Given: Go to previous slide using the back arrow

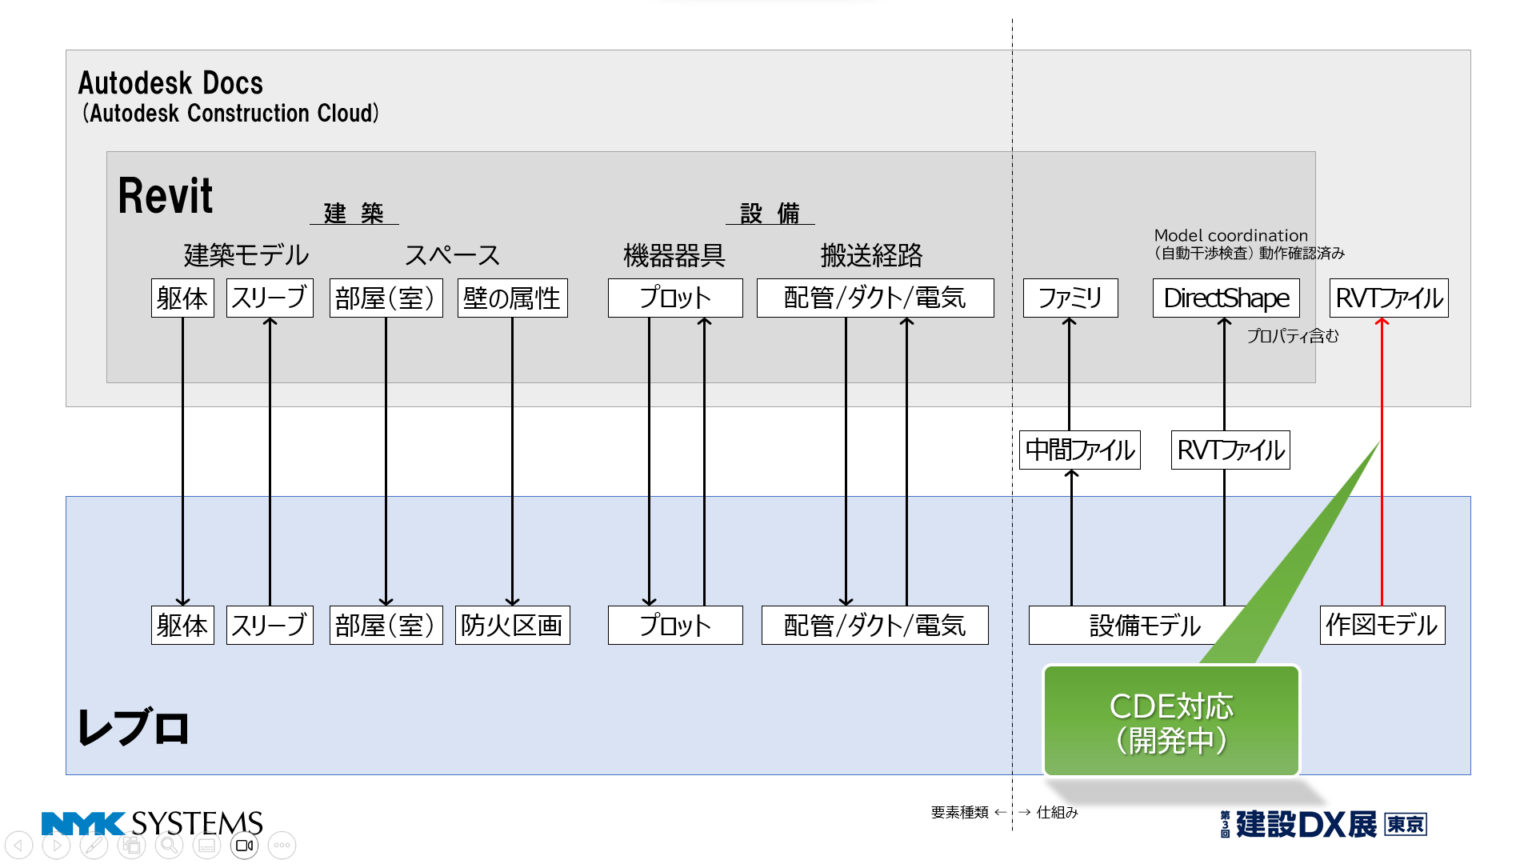Looking at the screenshot, I should tap(19, 846).
